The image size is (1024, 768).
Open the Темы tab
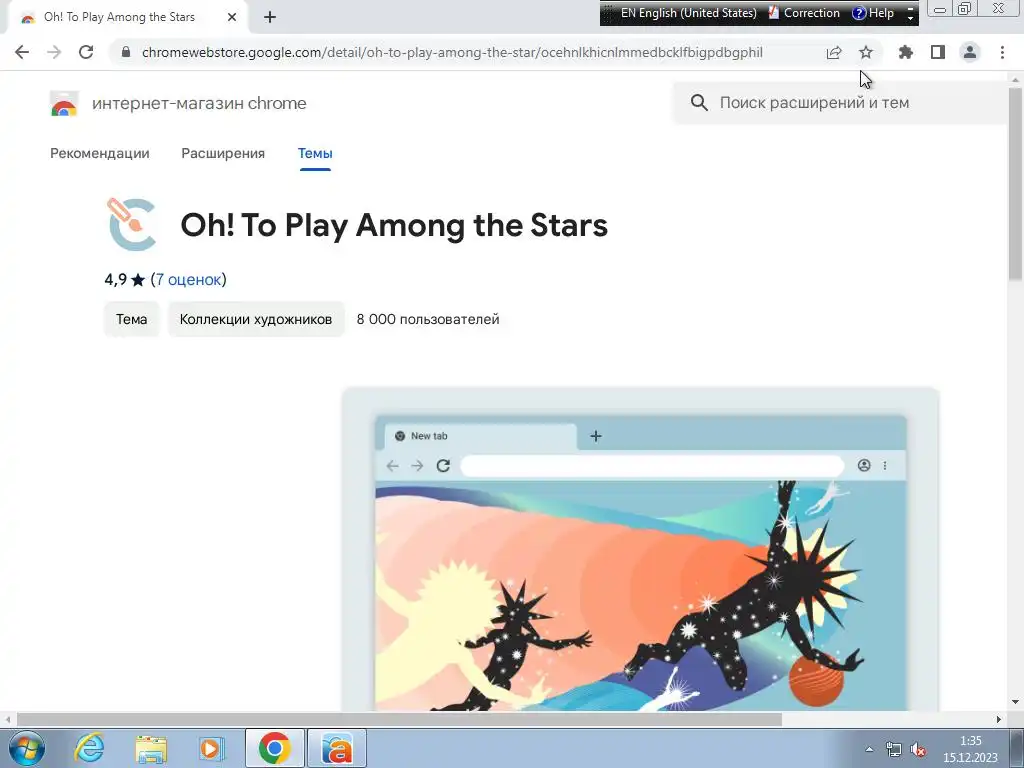click(315, 153)
